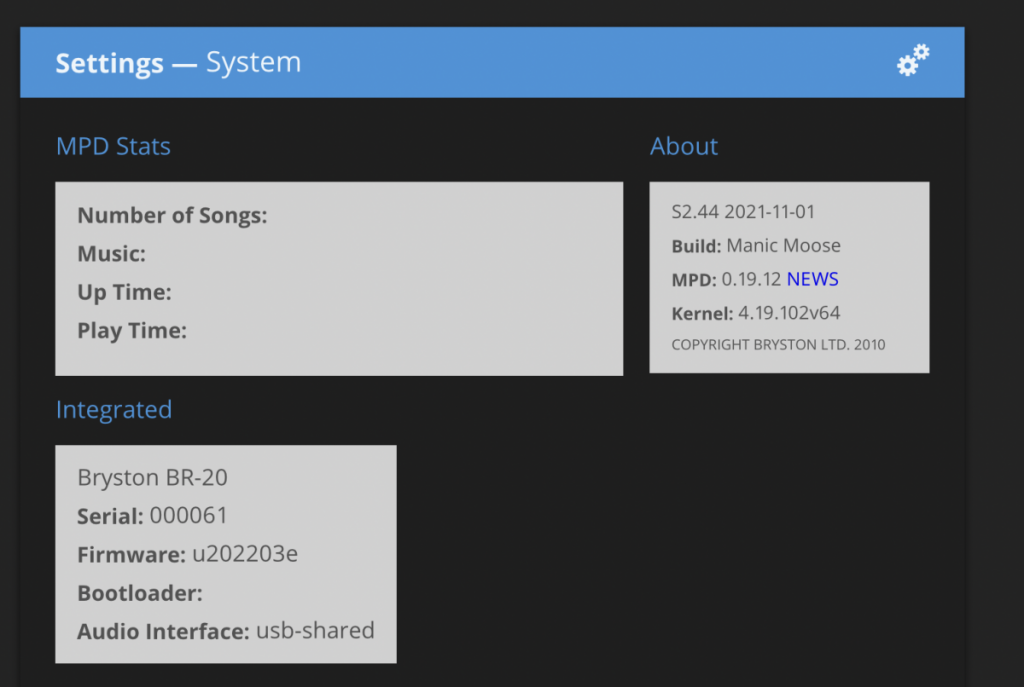Select the Bryston BR-20 device name

point(152,478)
